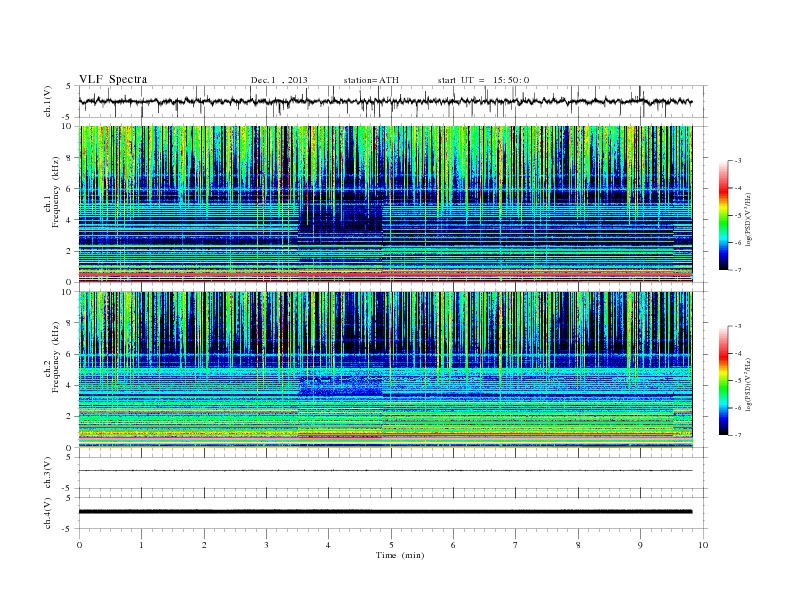Click the 'VLF Spectra' plot title
This screenshot has width=792, height=612.
pos(113,79)
